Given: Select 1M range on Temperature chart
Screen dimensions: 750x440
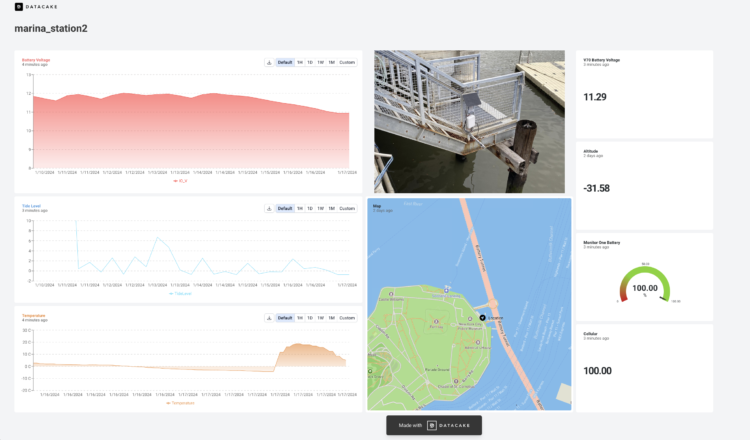Looking at the screenshot, I should pos(331,318).
